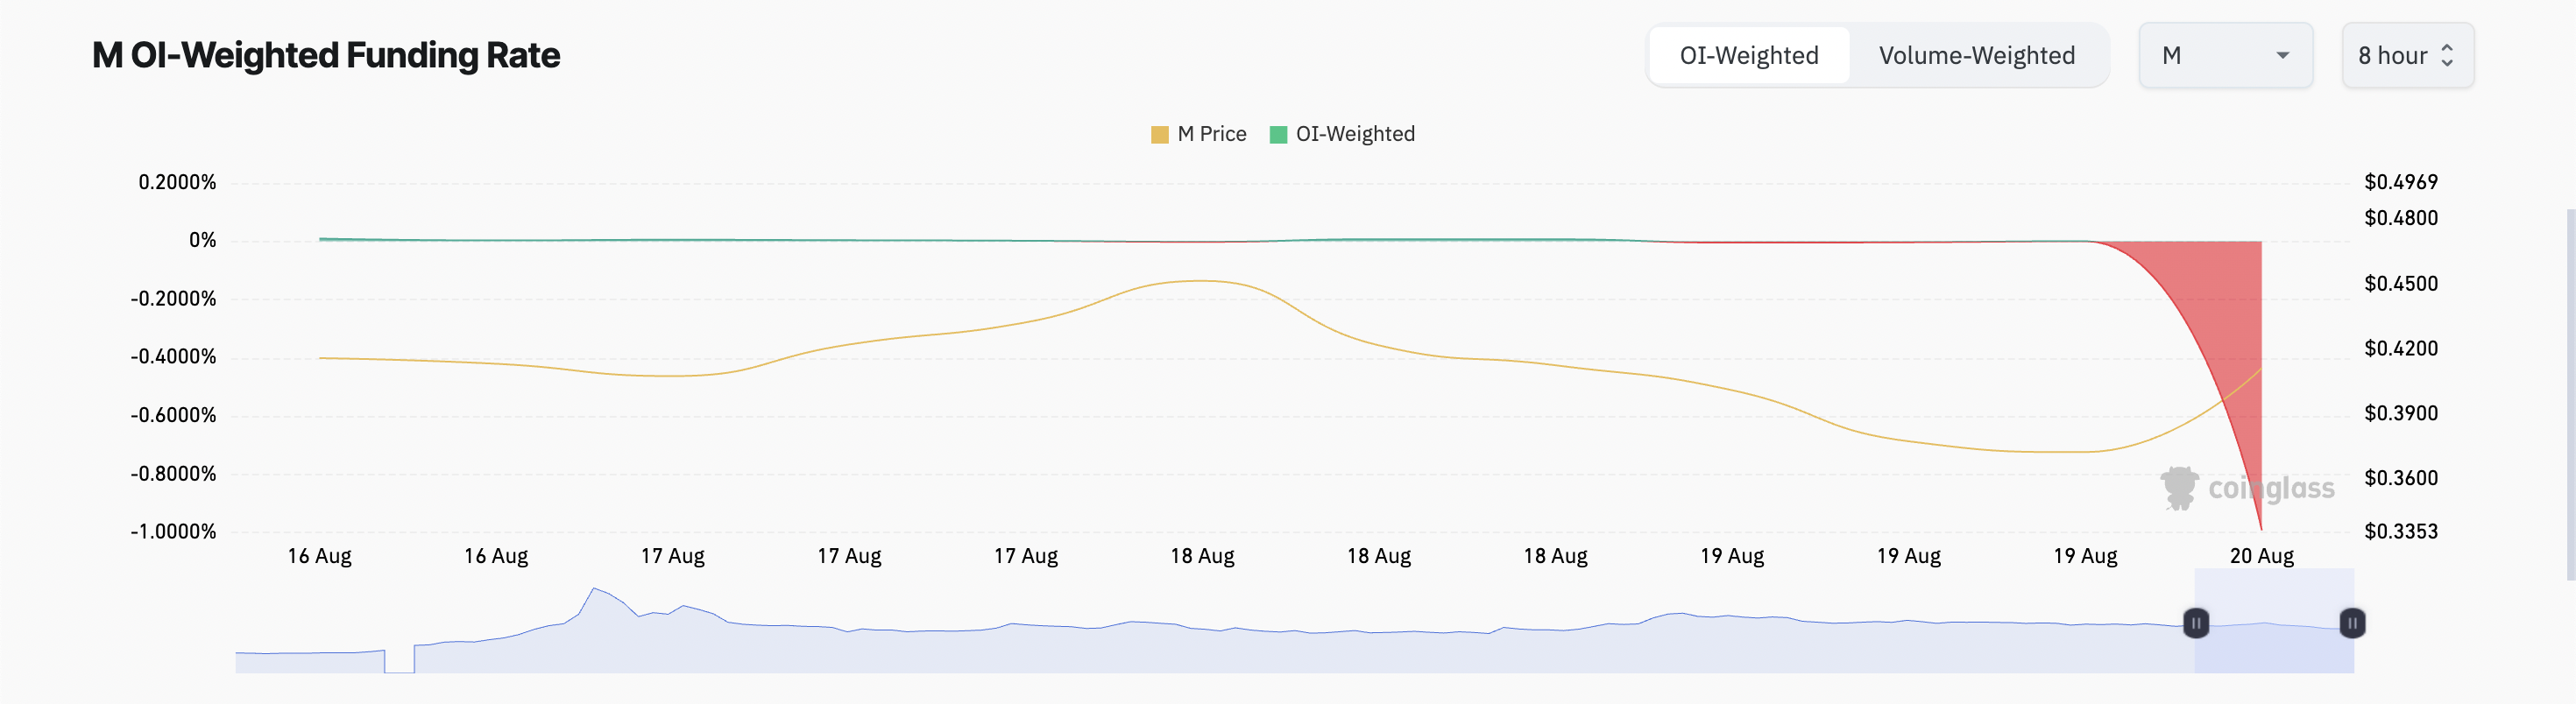
Task: Click the Volume-Weighted tab label
Action: click(1977, 55)
